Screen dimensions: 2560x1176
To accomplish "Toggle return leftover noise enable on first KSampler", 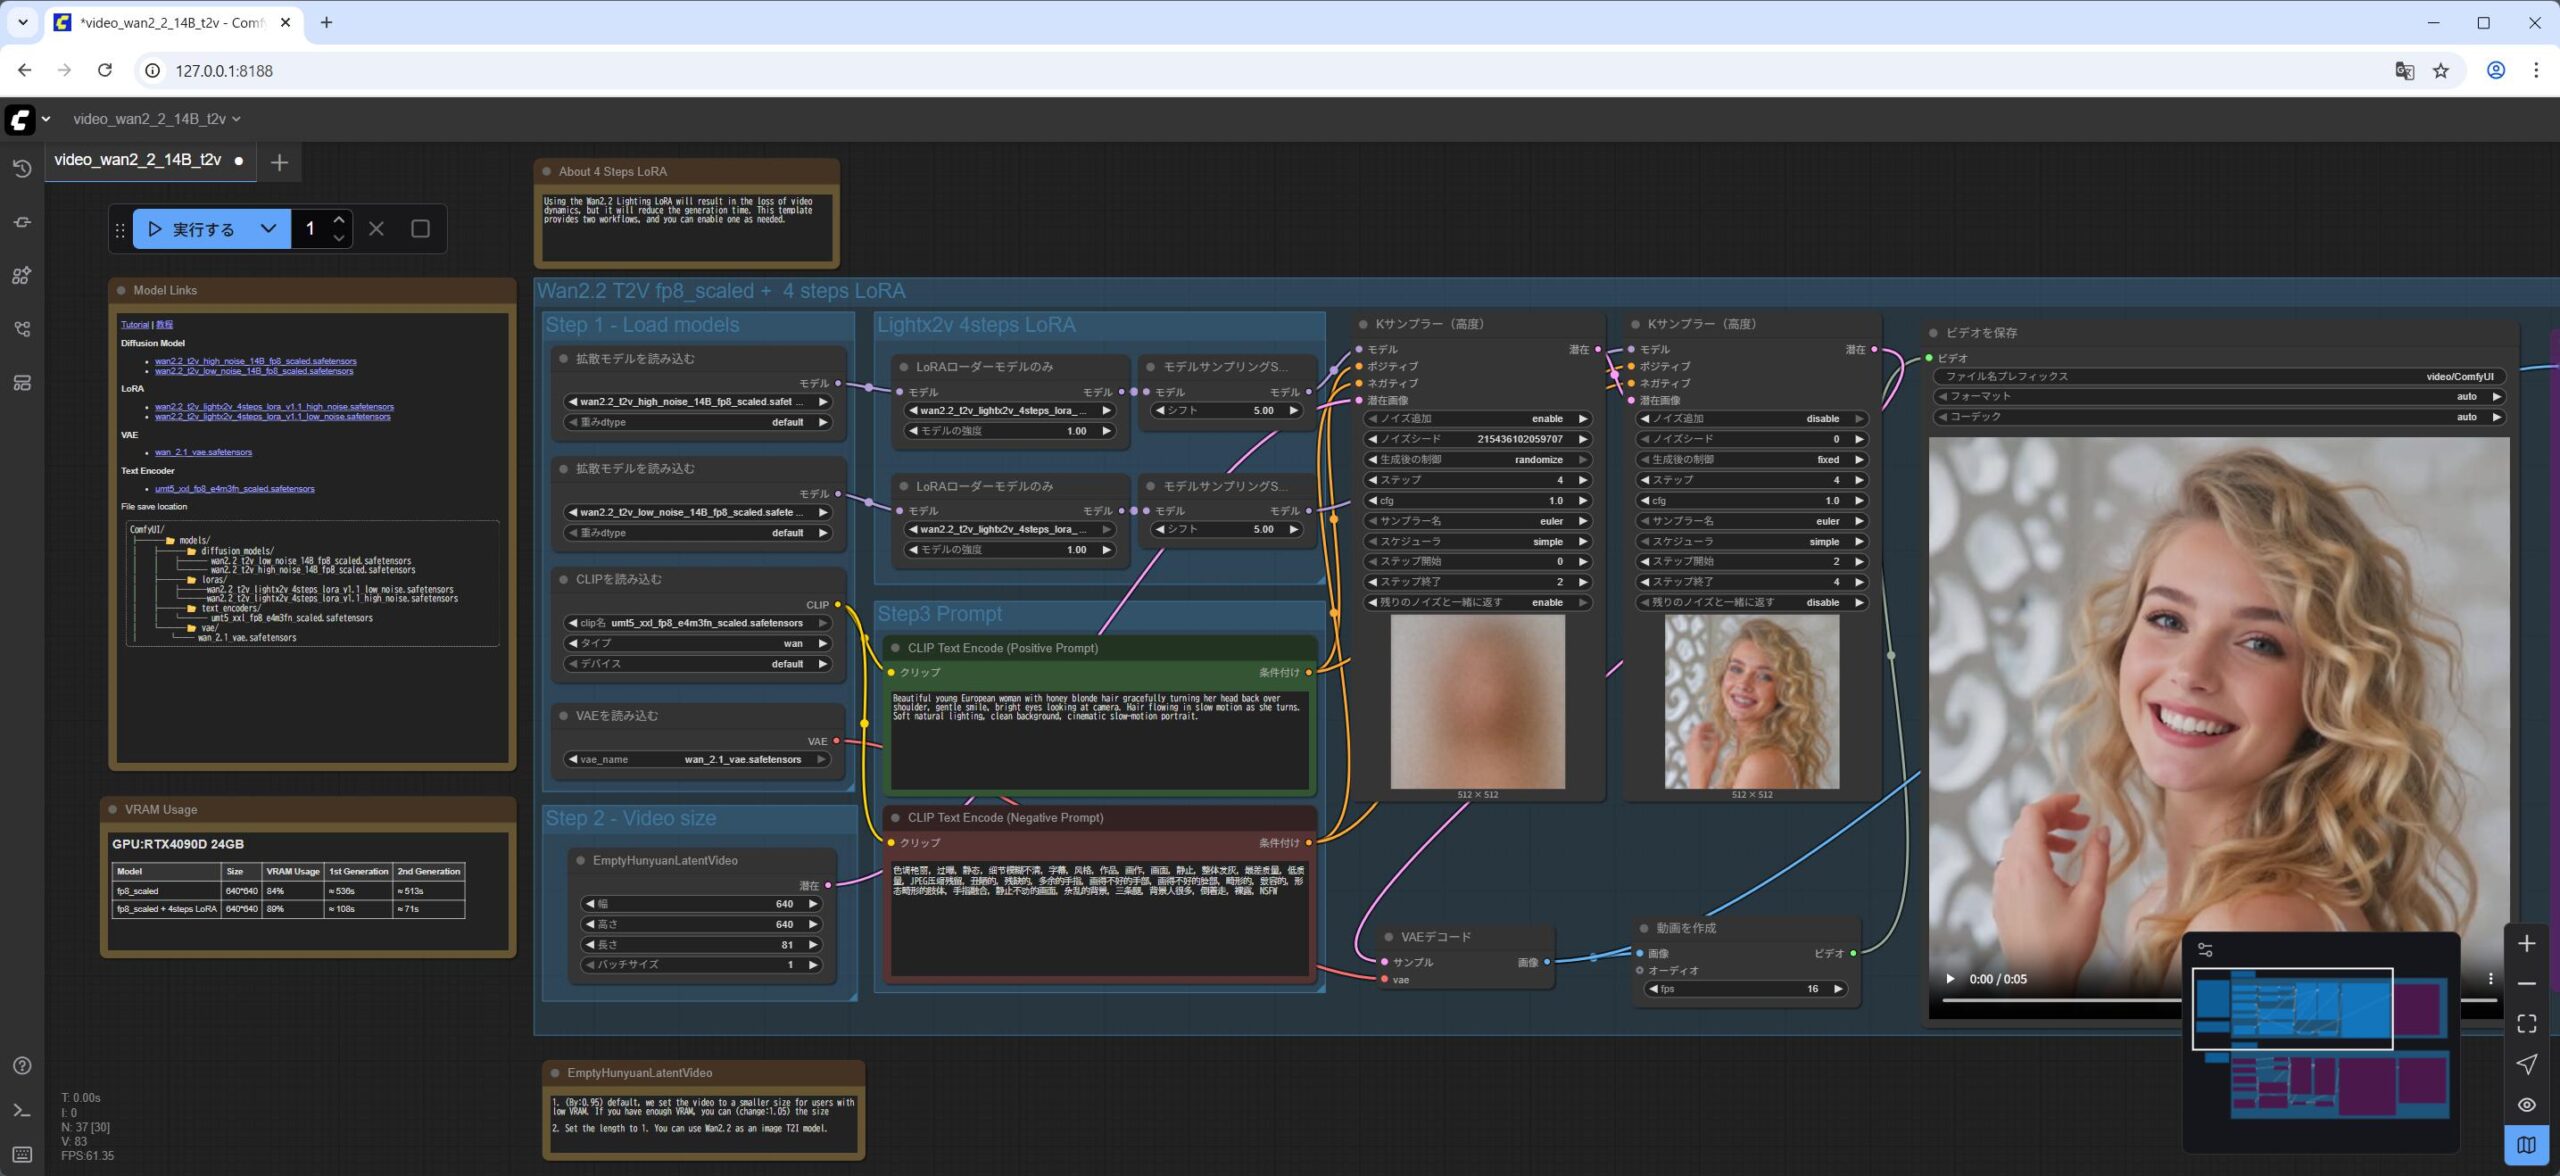I will (x=1477, y=603).
